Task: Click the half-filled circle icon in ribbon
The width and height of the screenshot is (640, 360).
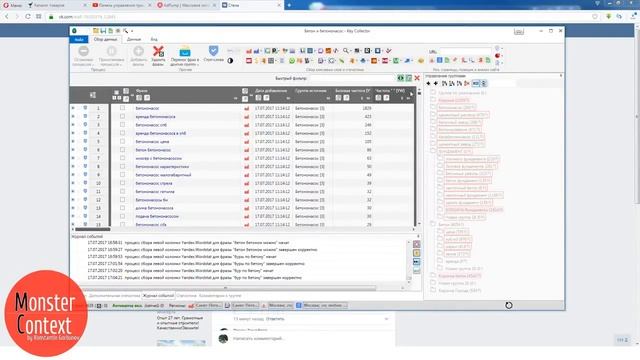Action: pyautogui.click(x=230, y=60)
